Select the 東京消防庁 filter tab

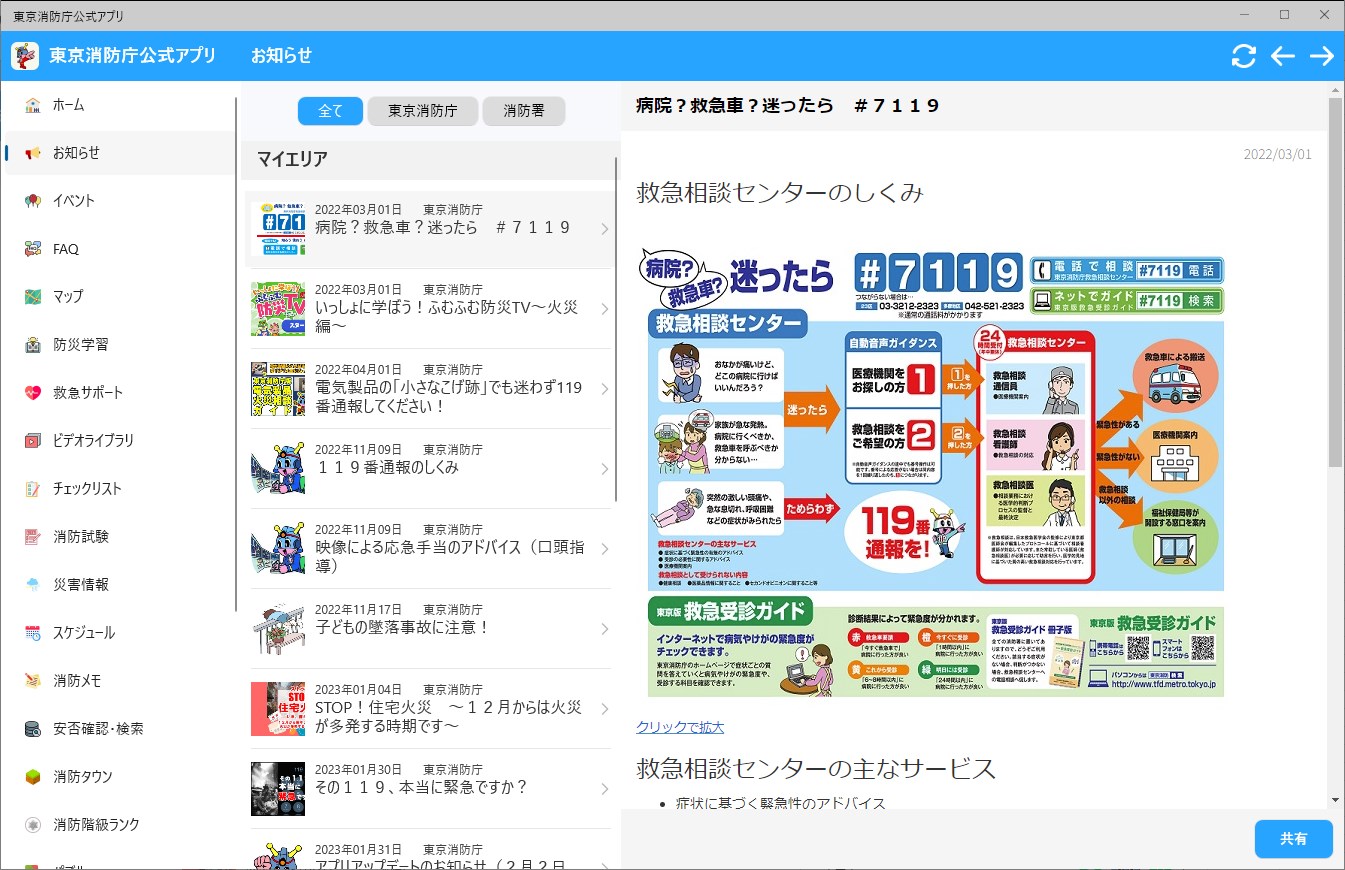(423, 111)
